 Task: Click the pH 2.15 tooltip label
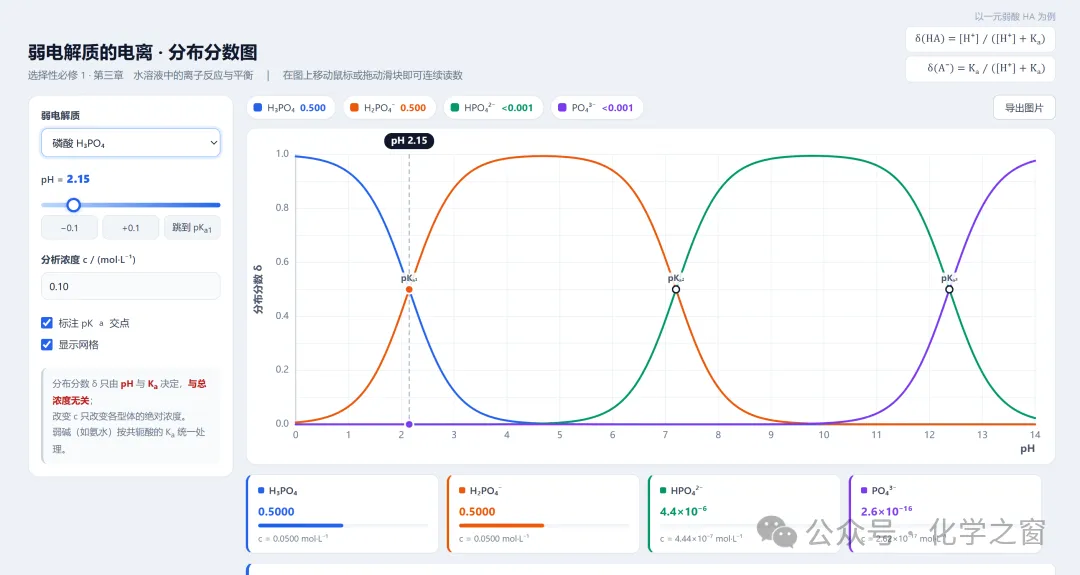(x=409, y=140)
